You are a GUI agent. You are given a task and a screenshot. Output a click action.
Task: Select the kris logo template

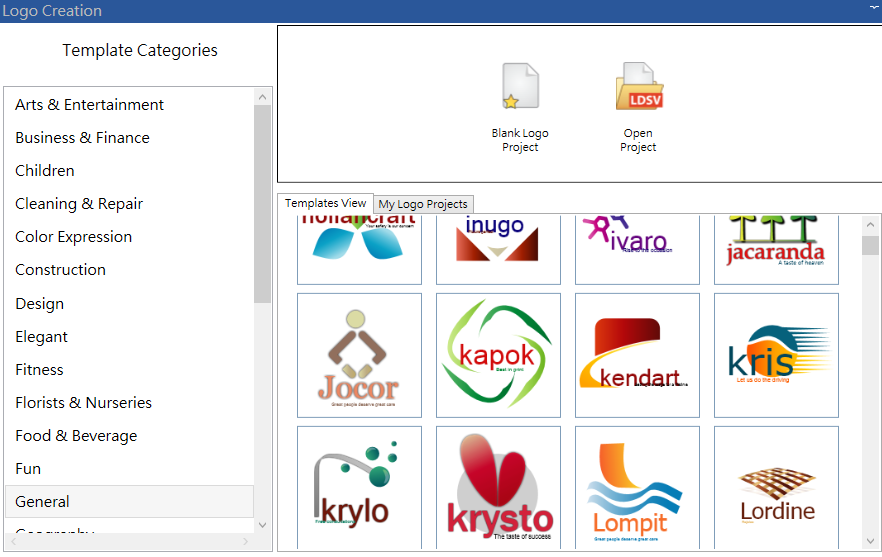[x=776, y=355]
